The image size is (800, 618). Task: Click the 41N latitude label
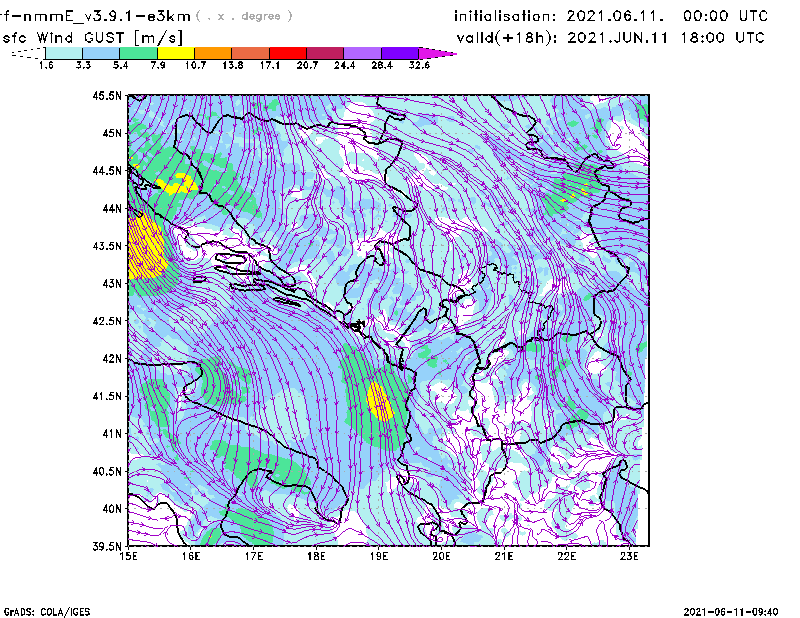point(112,434)
